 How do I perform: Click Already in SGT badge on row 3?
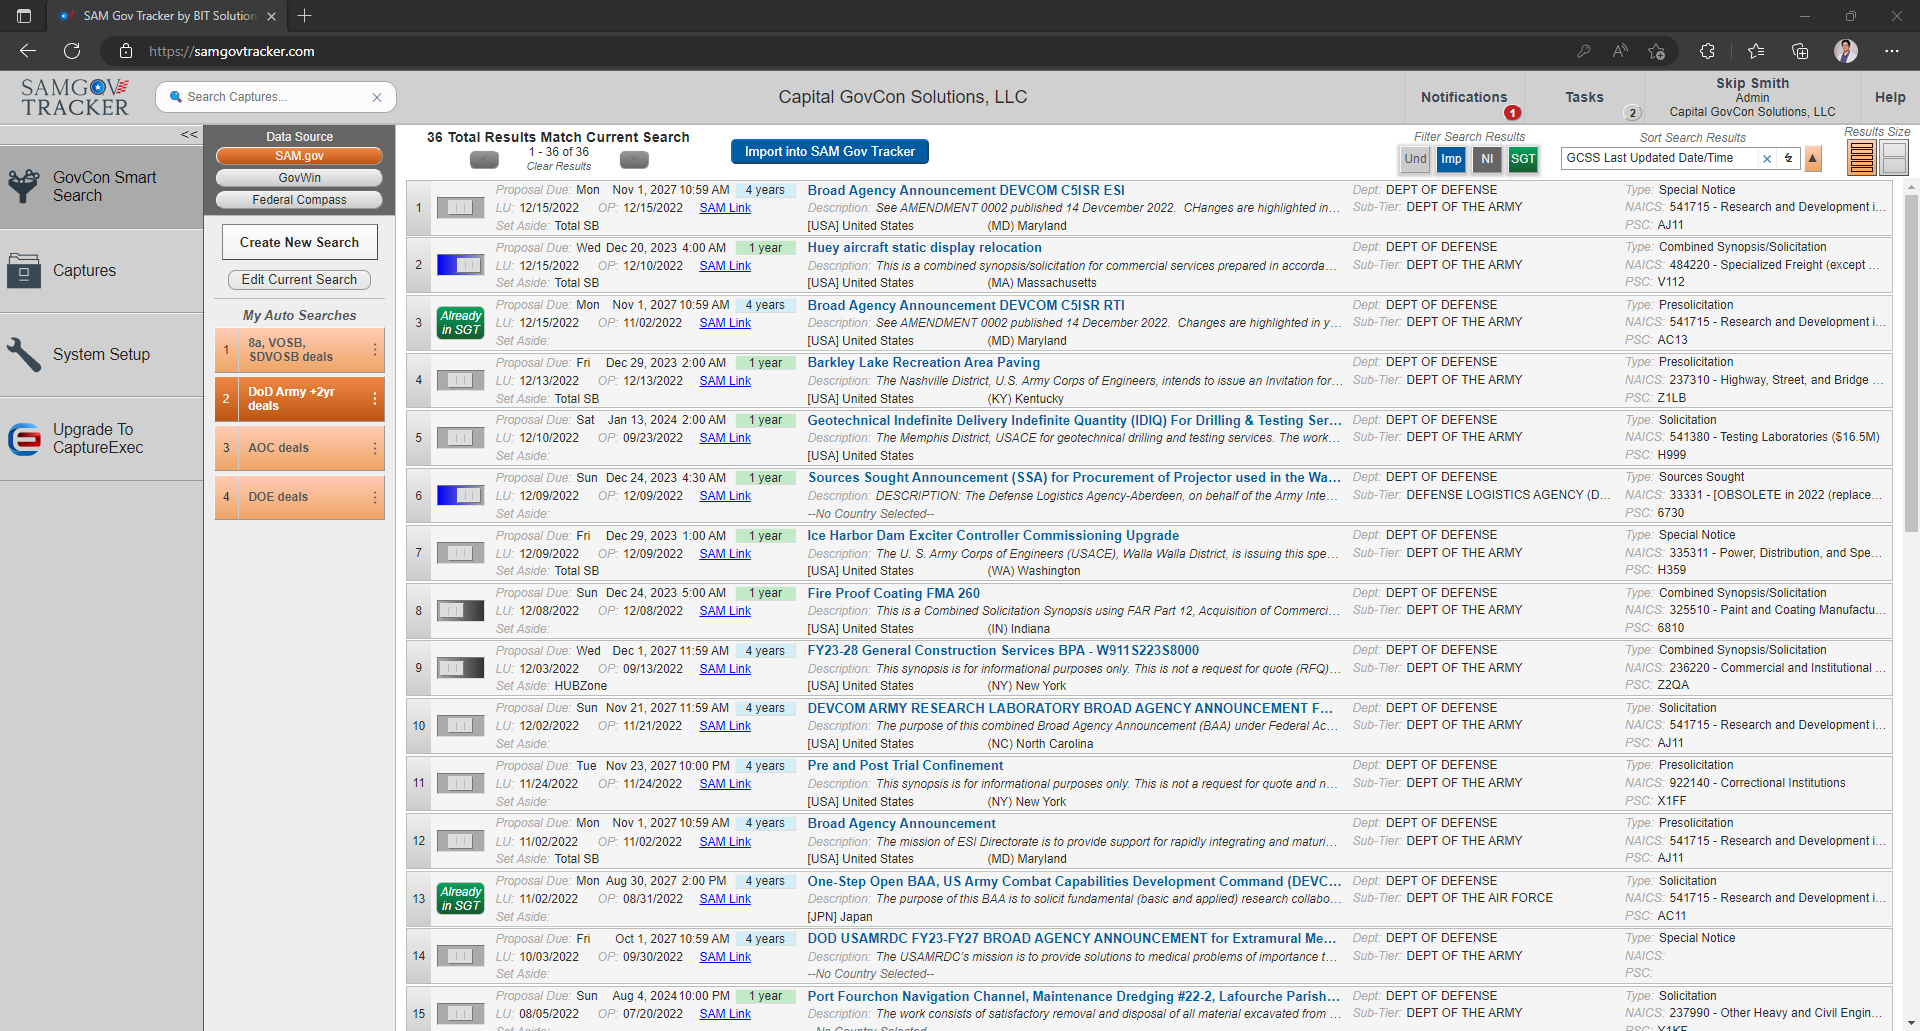pyautogui.click(x=460, y=323)
